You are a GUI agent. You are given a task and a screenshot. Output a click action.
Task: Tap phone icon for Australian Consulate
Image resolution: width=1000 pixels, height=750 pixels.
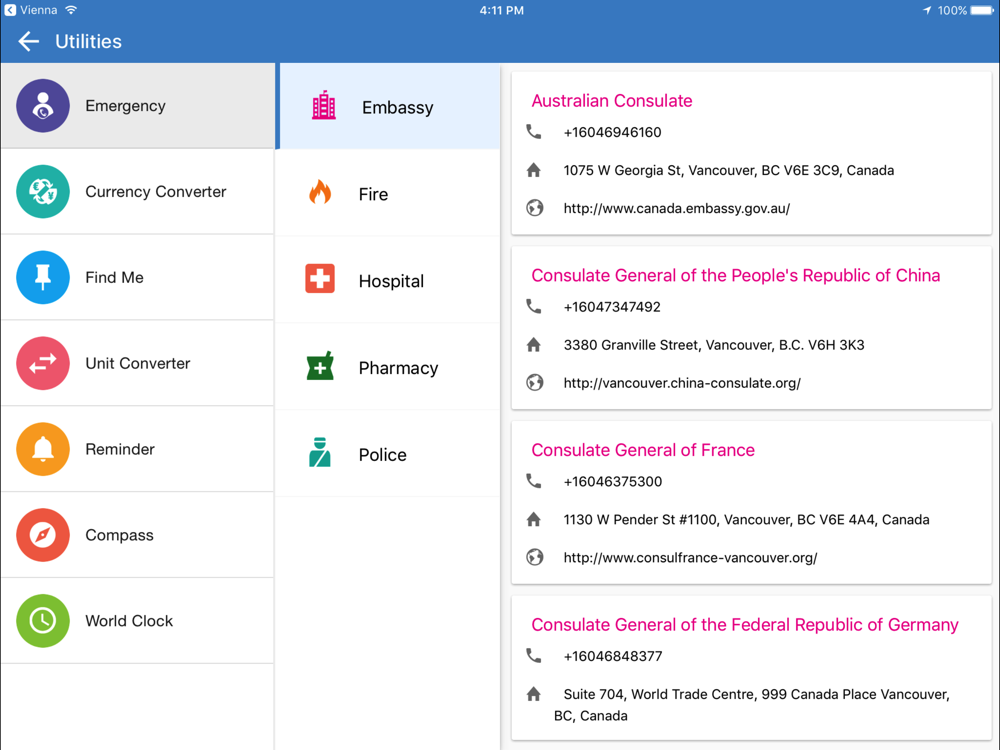(534, 132)
